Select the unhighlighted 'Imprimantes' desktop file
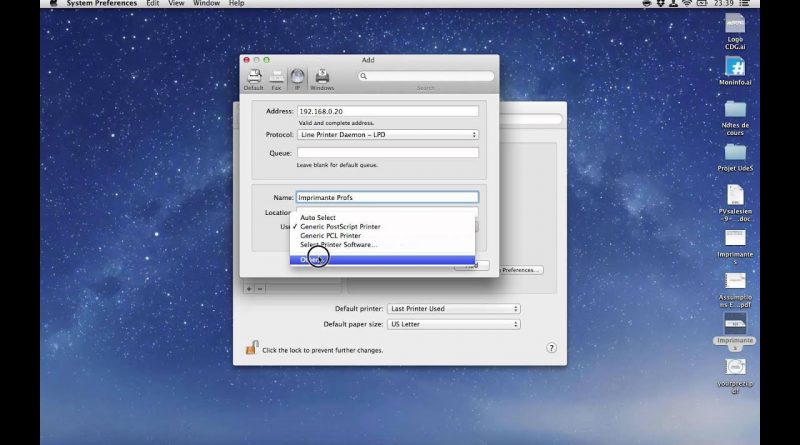This screenshot has height=445, width=800. [x=735, y=247]
